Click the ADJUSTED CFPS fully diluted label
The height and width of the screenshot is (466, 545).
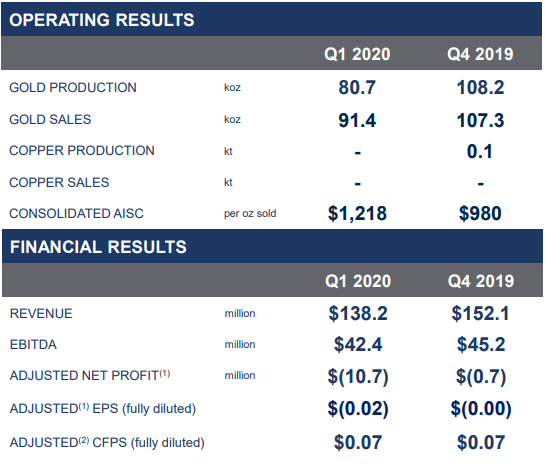tap(107, 443)
